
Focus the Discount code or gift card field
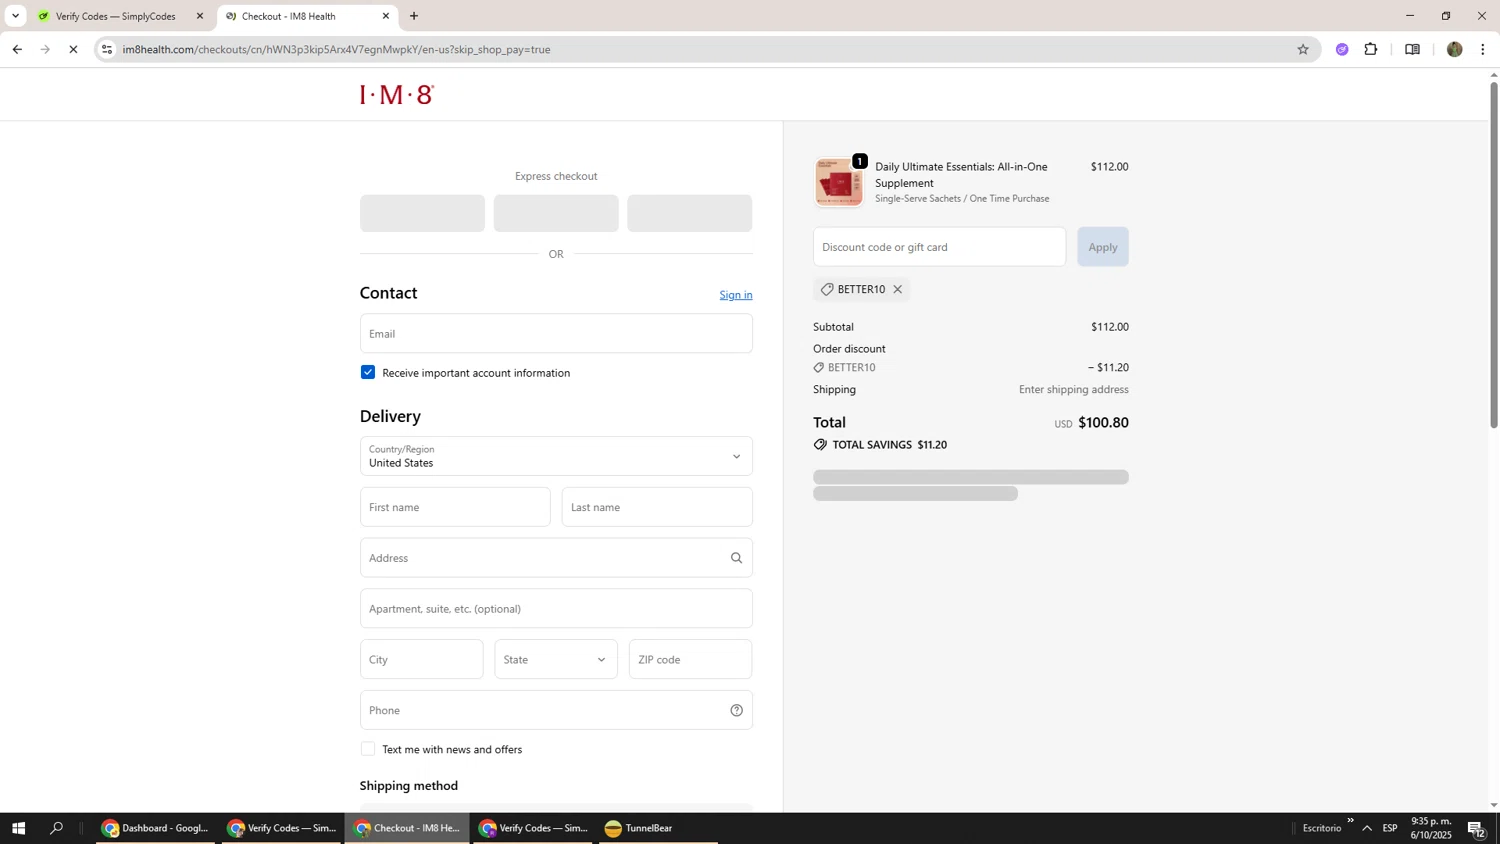(x=939, y=247)
